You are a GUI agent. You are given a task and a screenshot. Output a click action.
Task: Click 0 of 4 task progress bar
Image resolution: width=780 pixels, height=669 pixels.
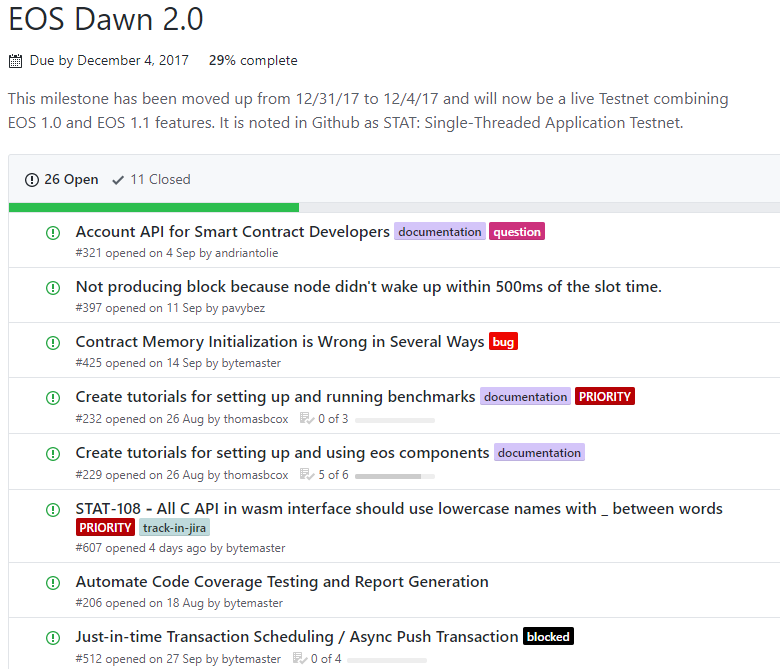tap(387, 661)
